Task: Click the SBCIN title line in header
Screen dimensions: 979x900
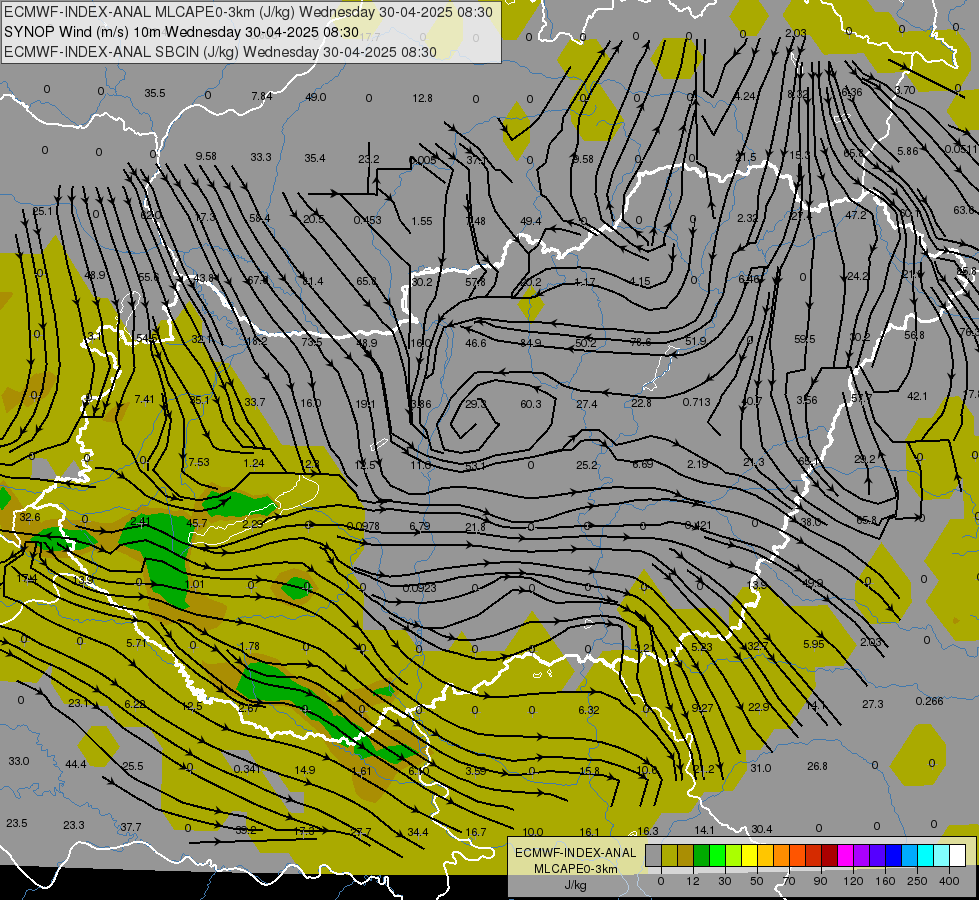Action: [220, 52]
